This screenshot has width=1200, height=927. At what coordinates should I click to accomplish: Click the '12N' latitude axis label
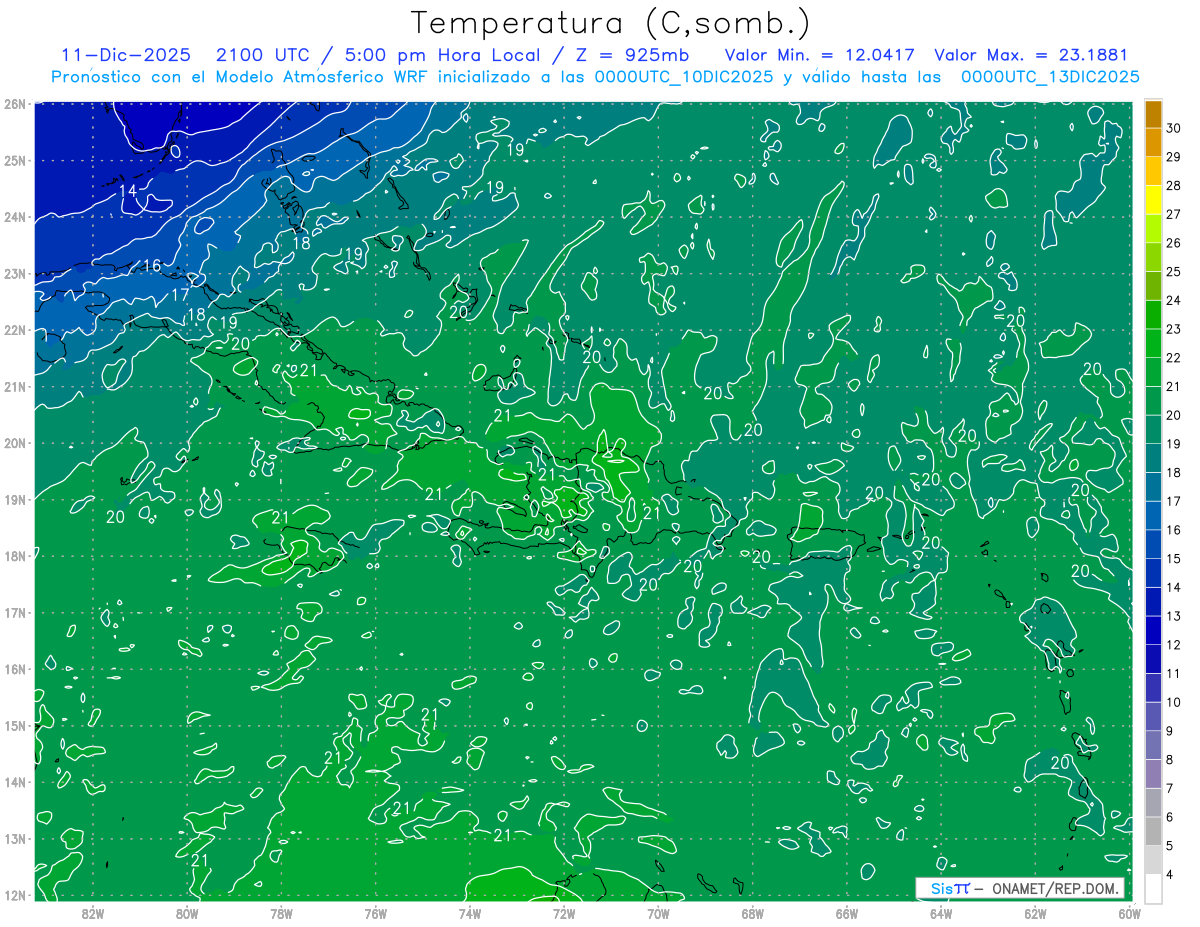click(x=14, y=895)
